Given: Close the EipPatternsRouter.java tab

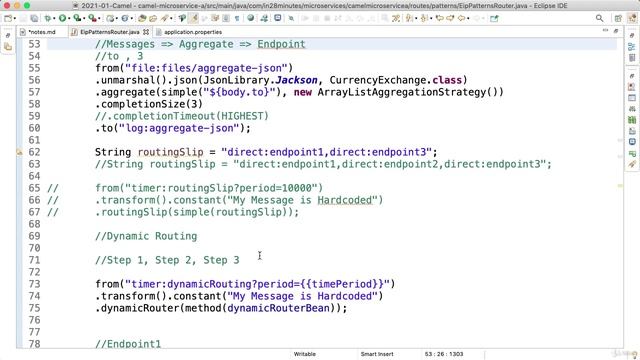Looking at the screenshot, I should coord(146,32).
